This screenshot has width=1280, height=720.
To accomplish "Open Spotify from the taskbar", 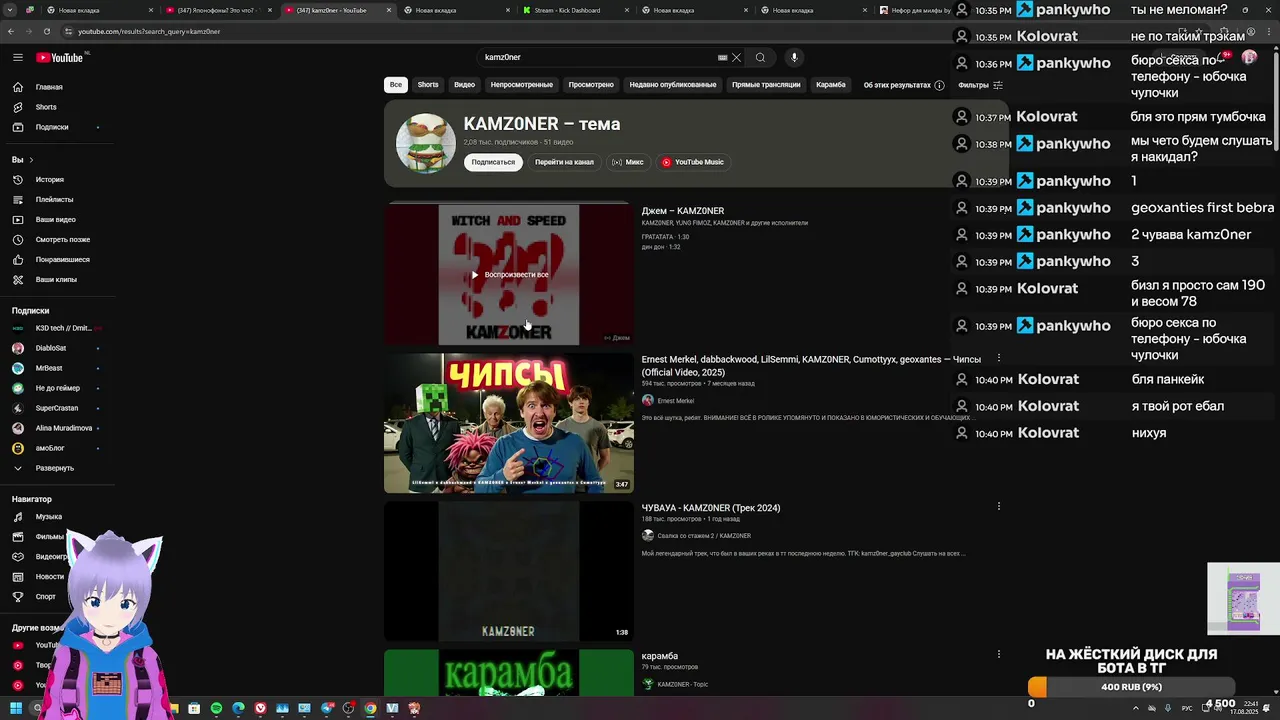I will coord(216,708).
